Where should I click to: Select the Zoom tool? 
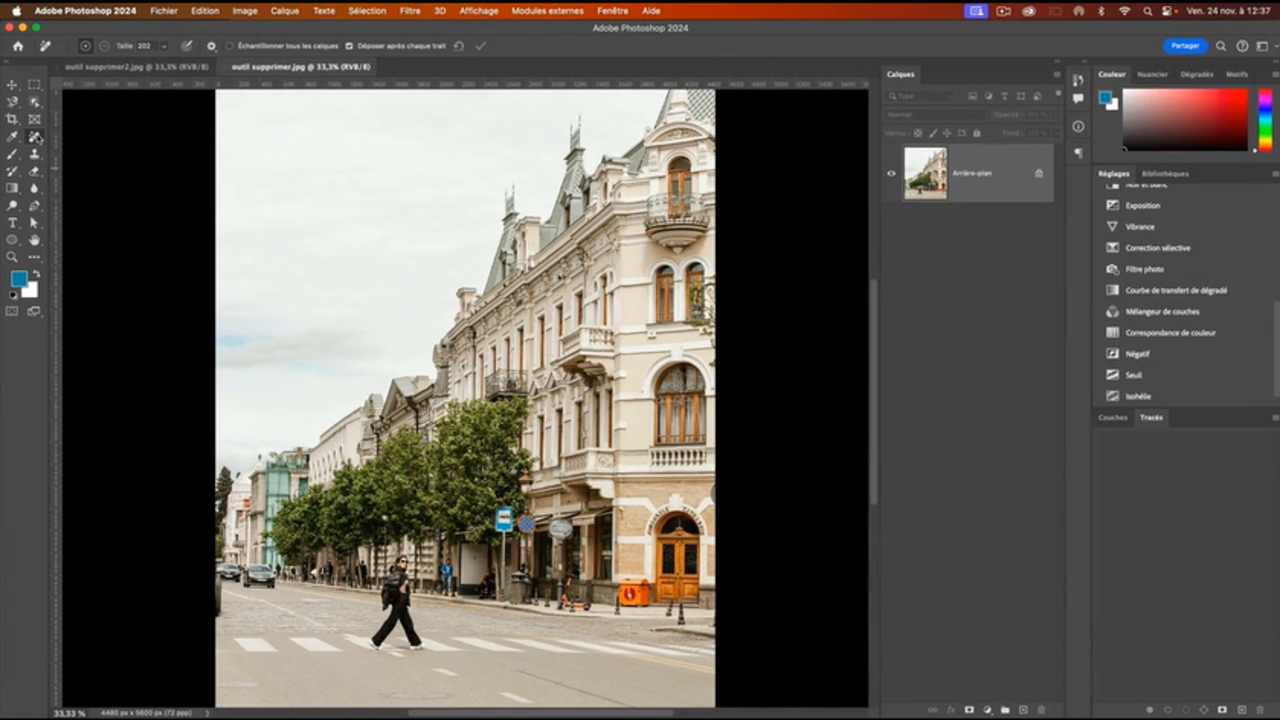[x=12, y=257]
